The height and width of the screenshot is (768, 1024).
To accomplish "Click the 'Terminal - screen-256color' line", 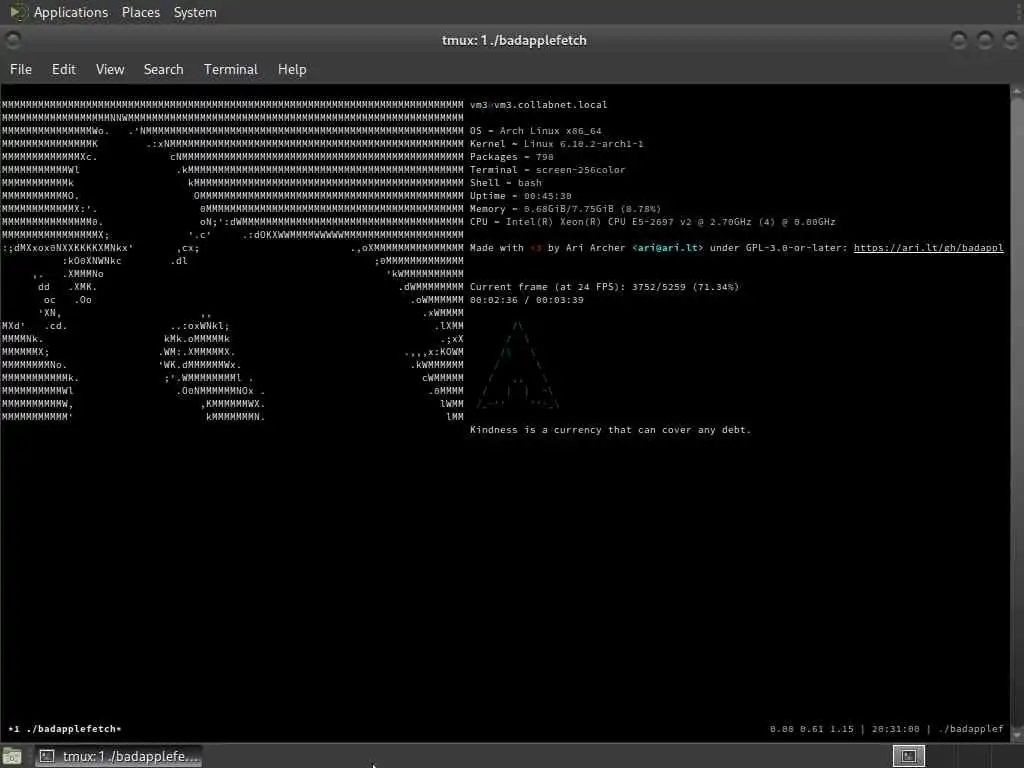I will coord(547,170).
